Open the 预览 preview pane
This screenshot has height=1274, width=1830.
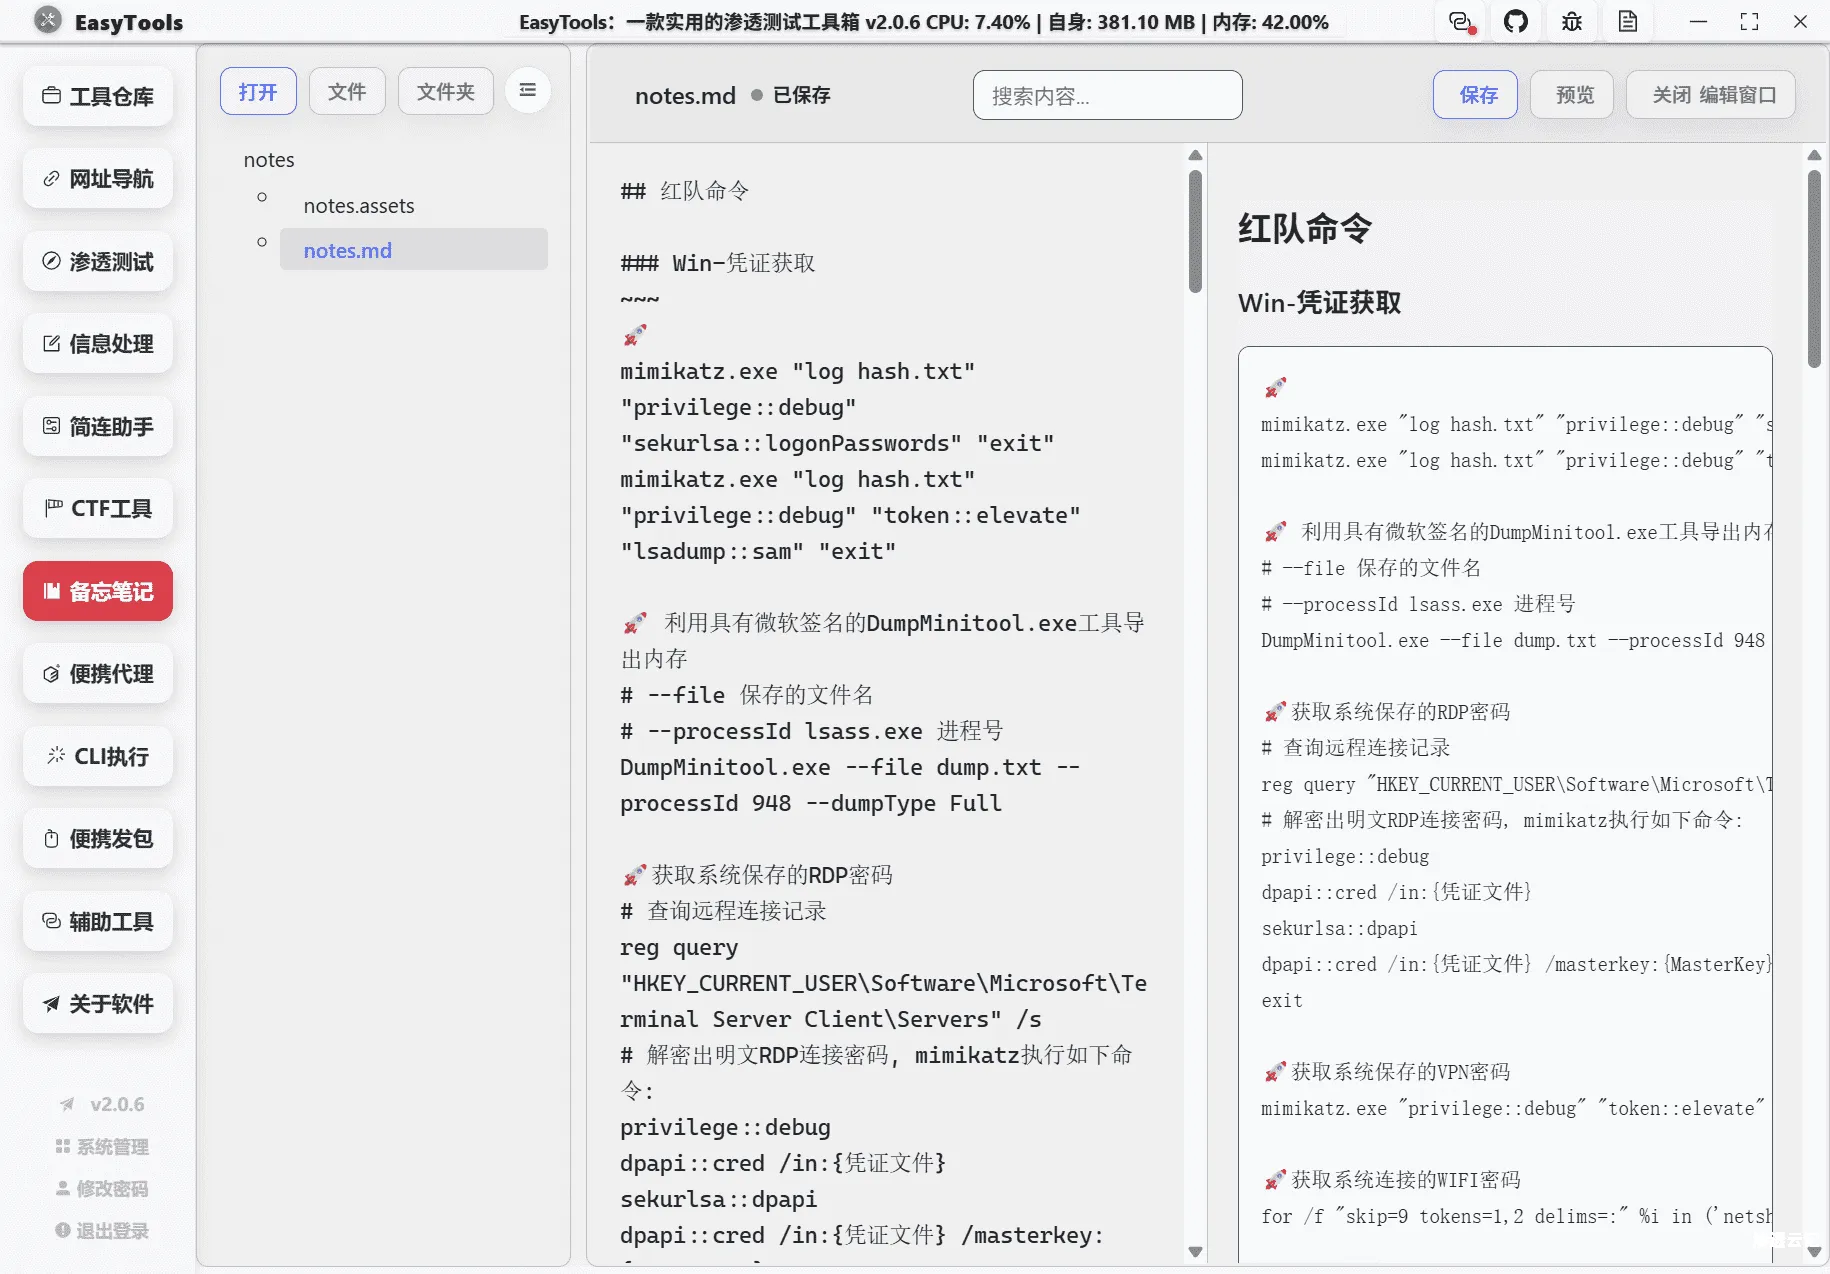pyautogui.click(x=1571, y=94)
